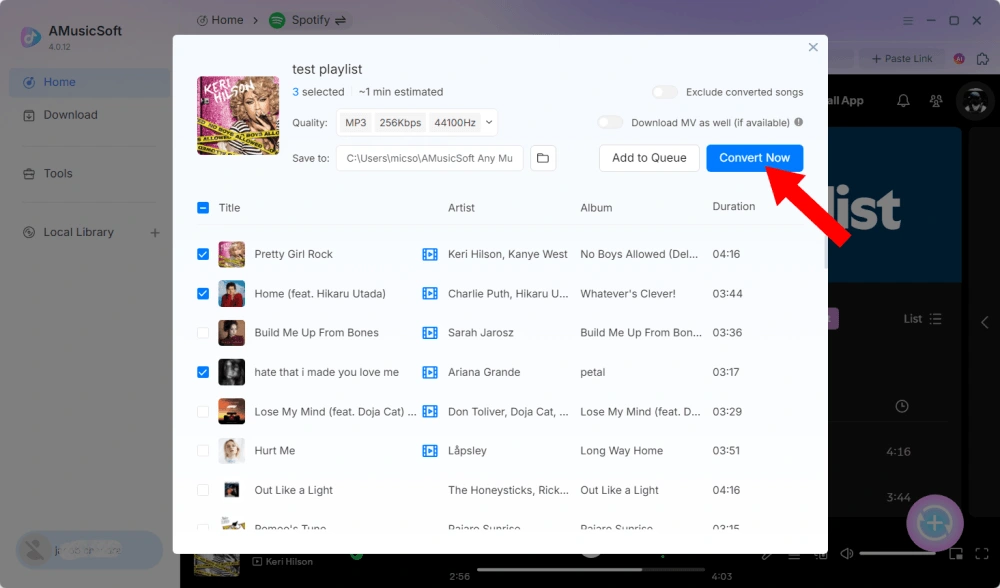
Task: Click MV video icon for hate that i made you love me
Action: 430,372
